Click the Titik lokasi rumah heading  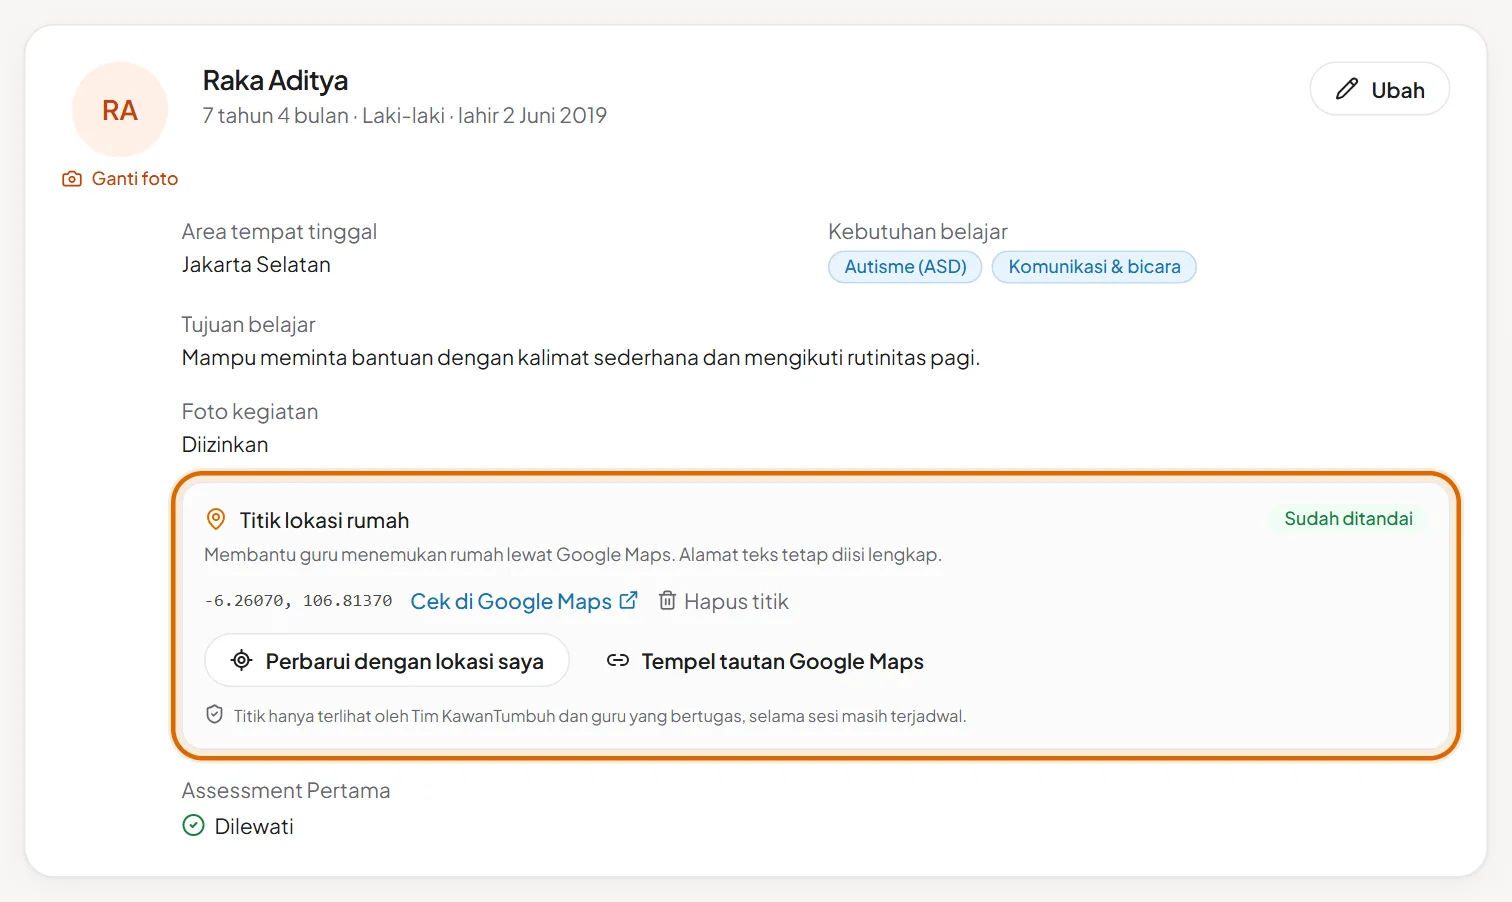pos(324,520)
